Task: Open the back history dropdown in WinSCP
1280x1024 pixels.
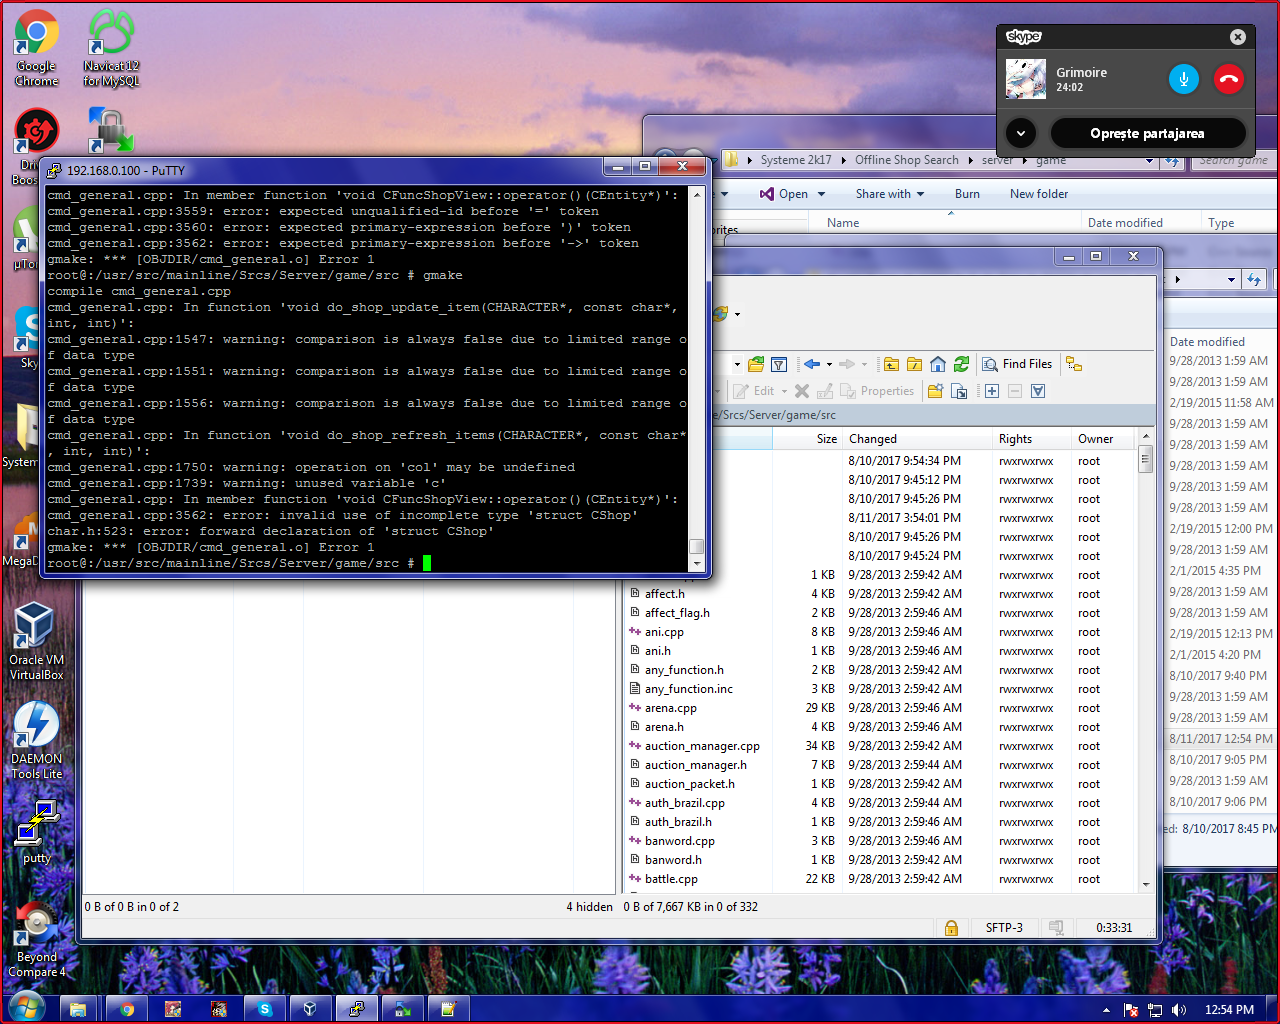Action: (829, 364)
